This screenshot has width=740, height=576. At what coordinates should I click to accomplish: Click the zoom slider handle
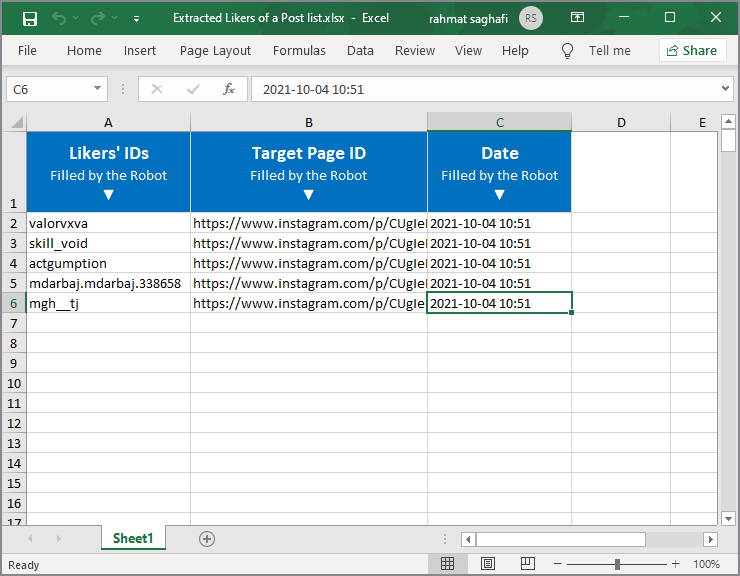coord(617,564)
